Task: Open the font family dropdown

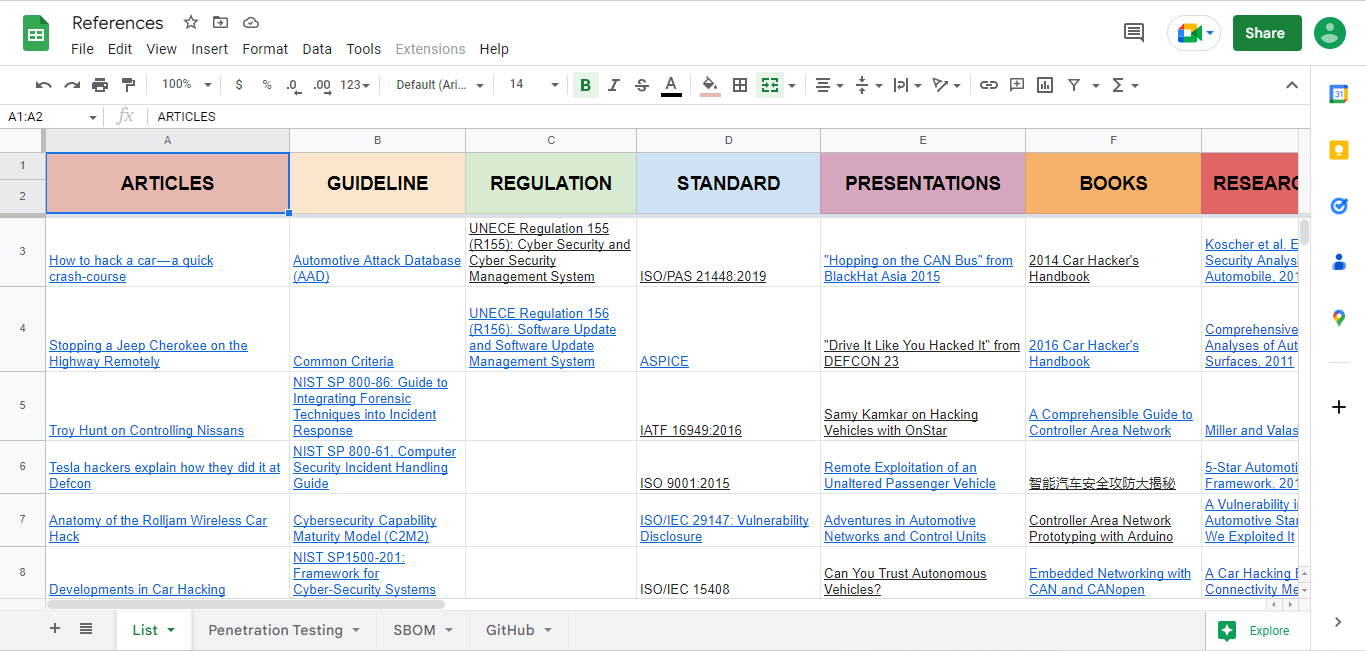Action: tap(440, 85)
